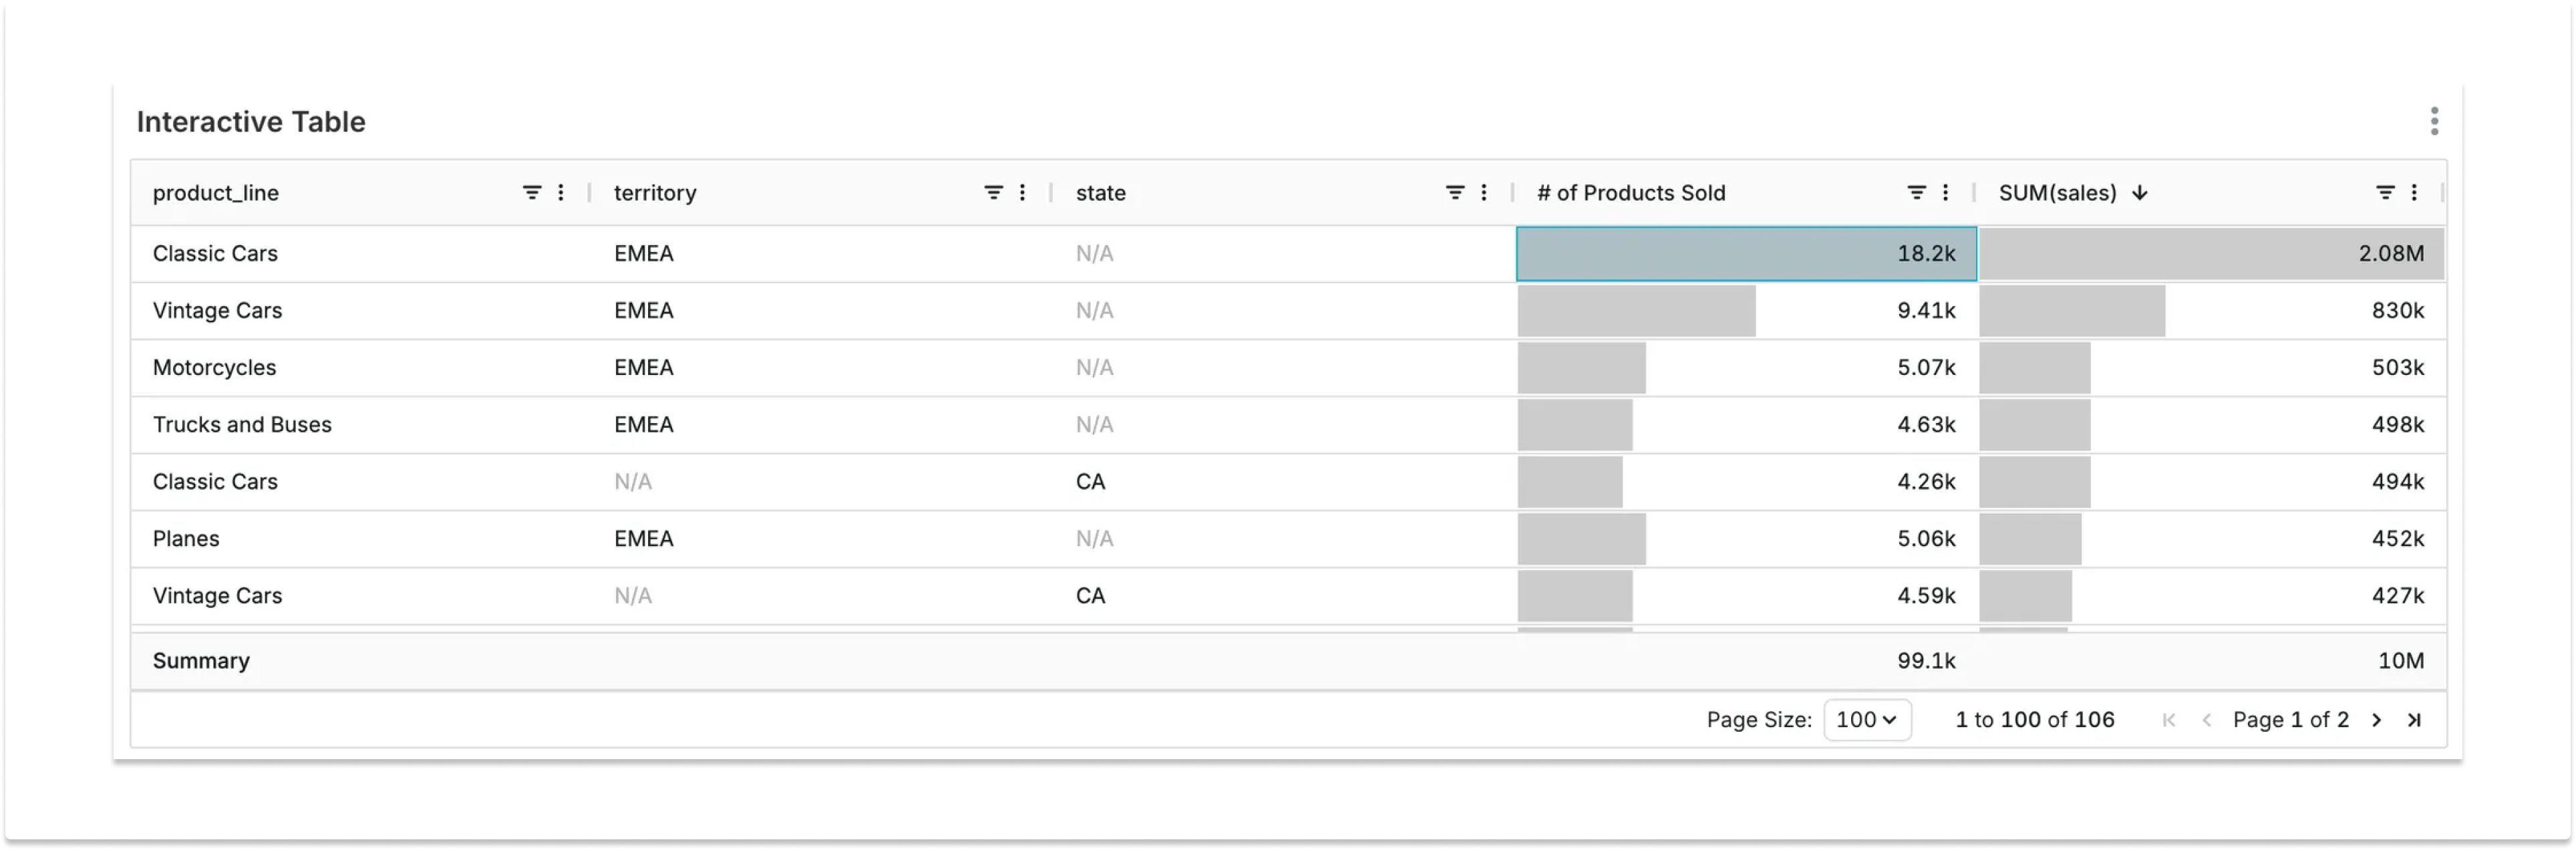Image resolution: width=2576 pixels, height=850 pixels.
Task: Select the 18.2k products sold cell
Action: click(1746, 254)
